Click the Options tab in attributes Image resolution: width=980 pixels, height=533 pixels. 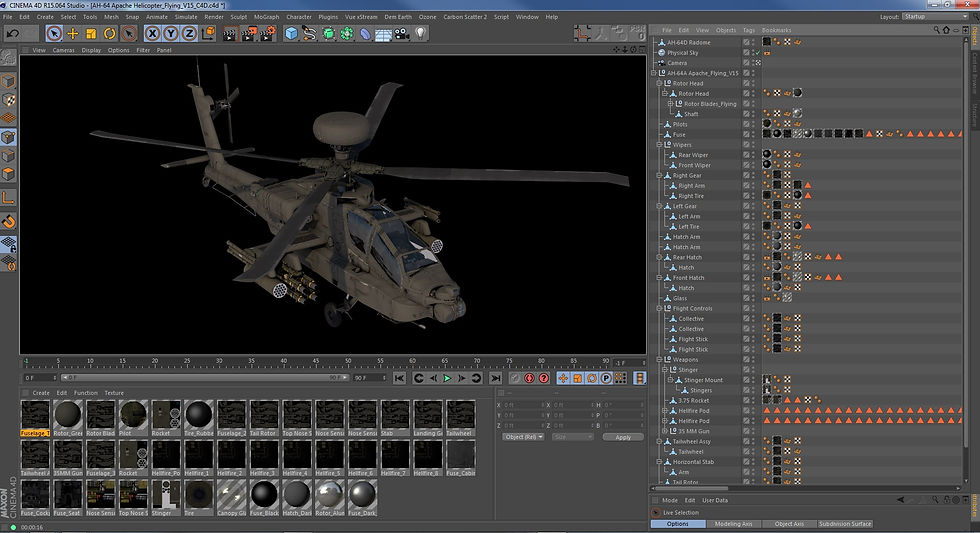coord(678,524)
